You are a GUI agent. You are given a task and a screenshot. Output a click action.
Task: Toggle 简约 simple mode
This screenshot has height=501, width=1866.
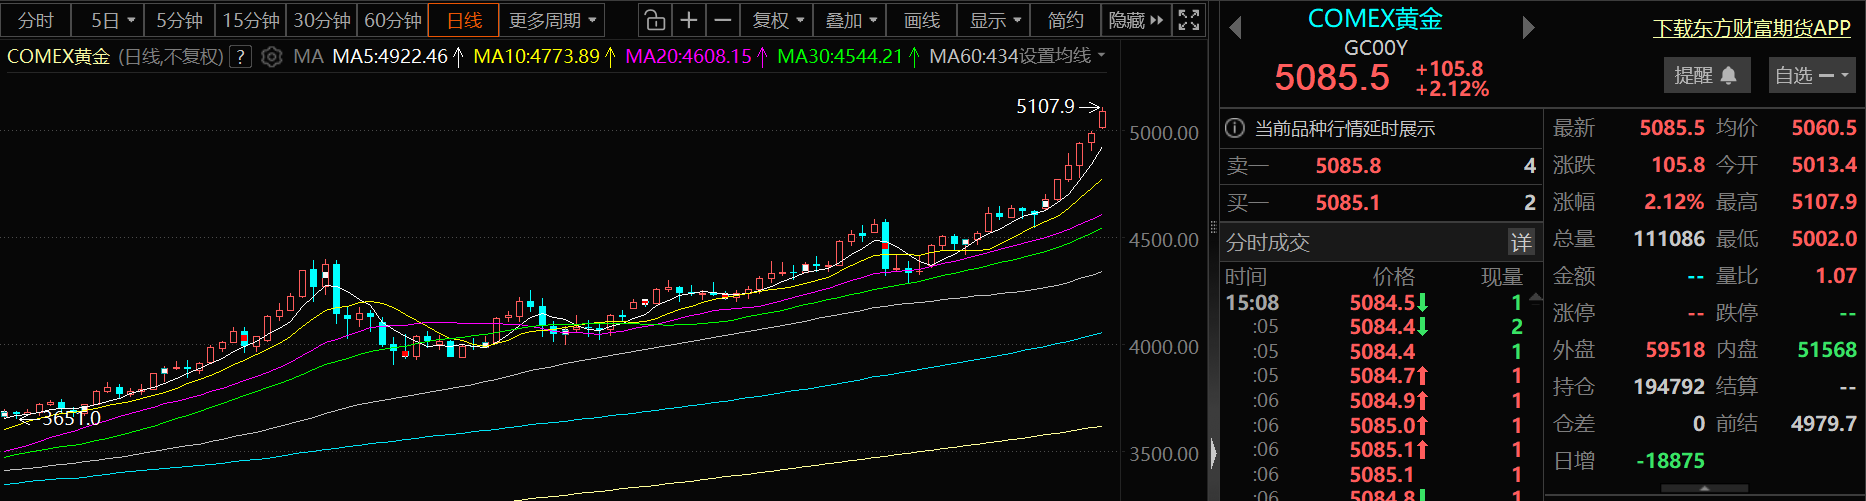(x=1065, y=20)
